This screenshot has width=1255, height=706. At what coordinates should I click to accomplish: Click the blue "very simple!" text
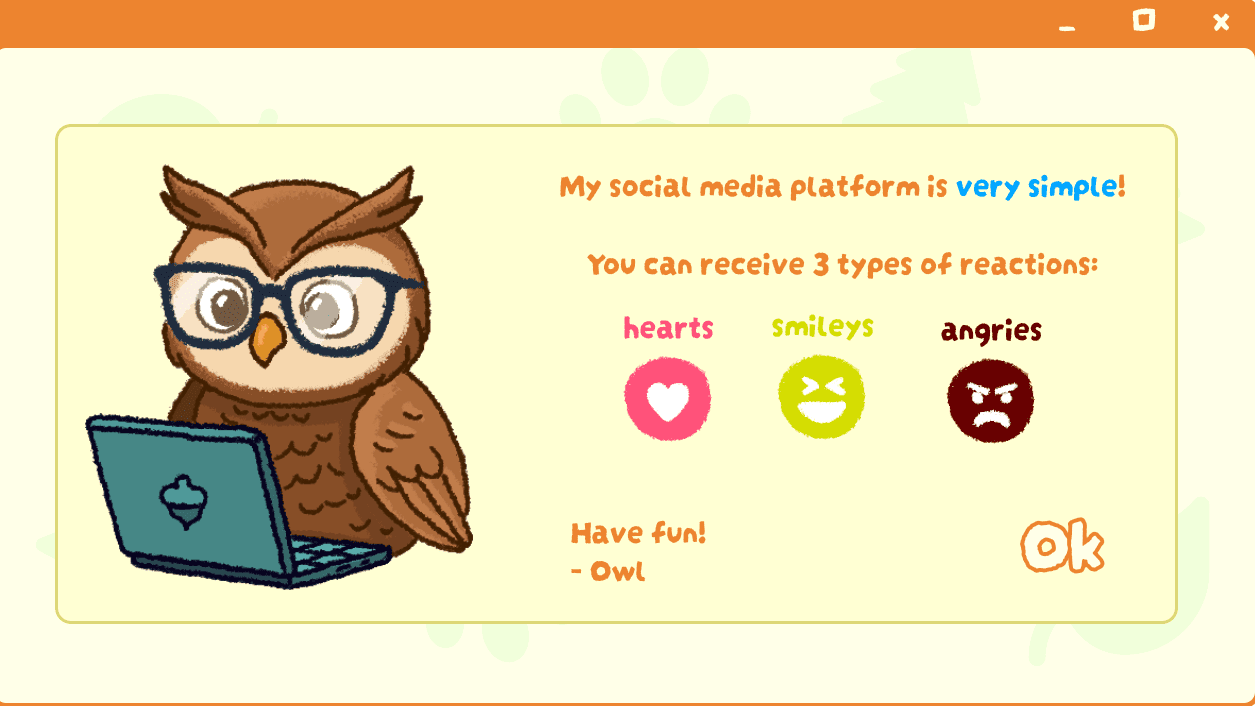point(1041,187)
